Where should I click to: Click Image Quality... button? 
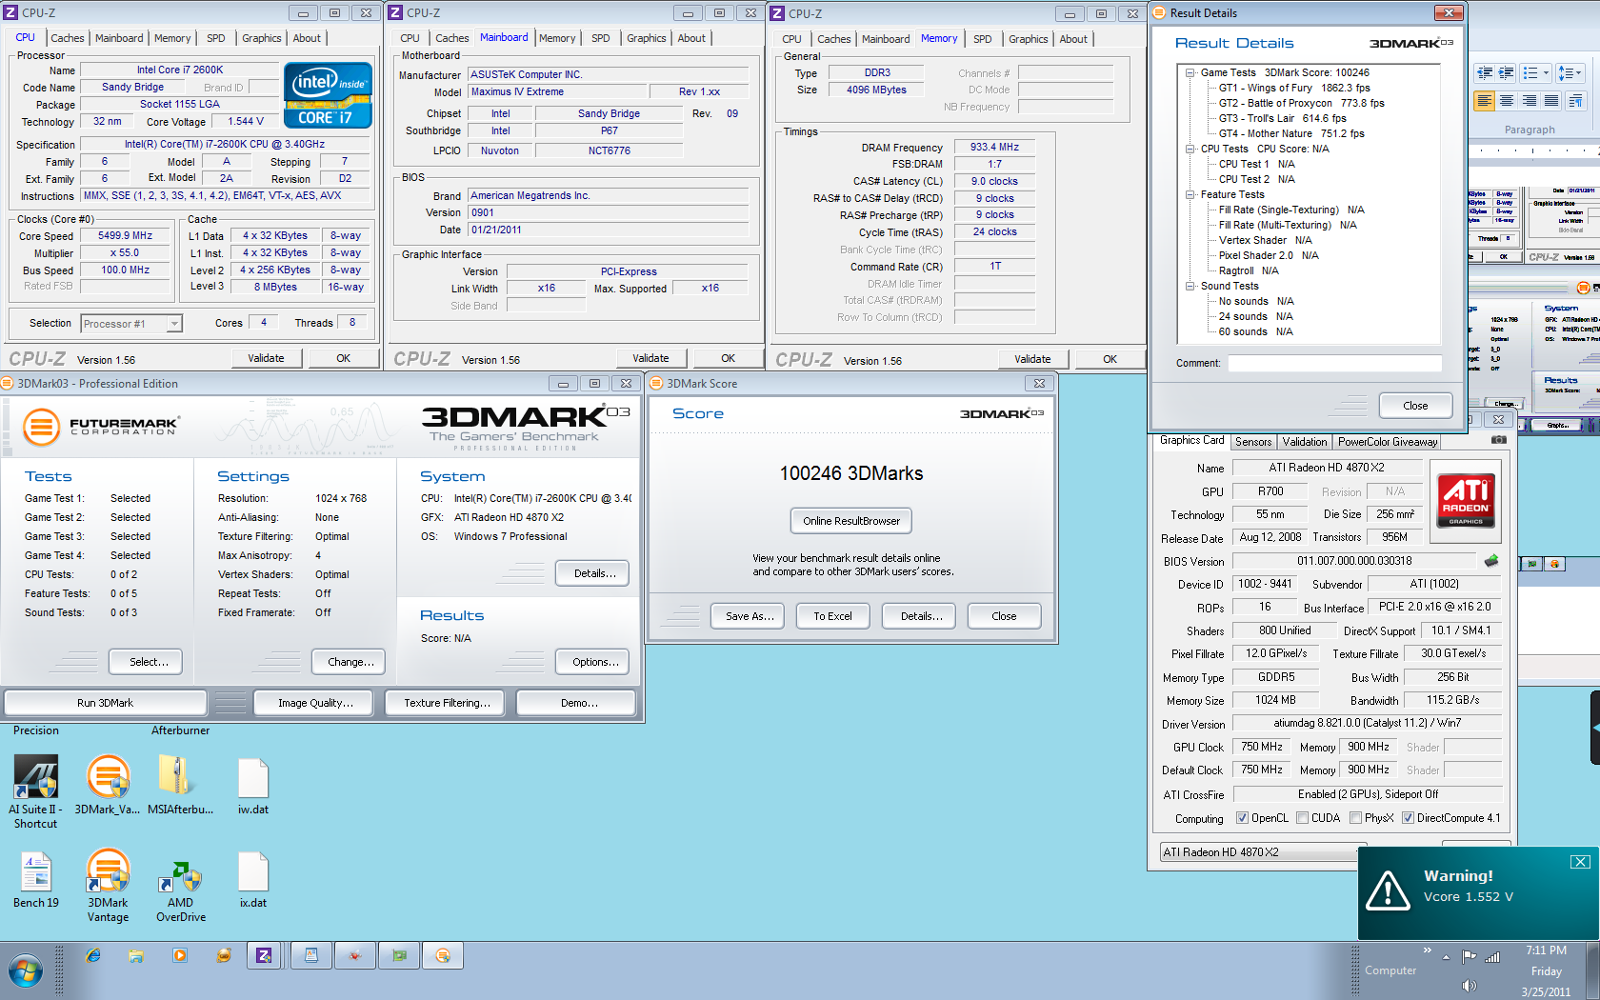tap(315, 703)
